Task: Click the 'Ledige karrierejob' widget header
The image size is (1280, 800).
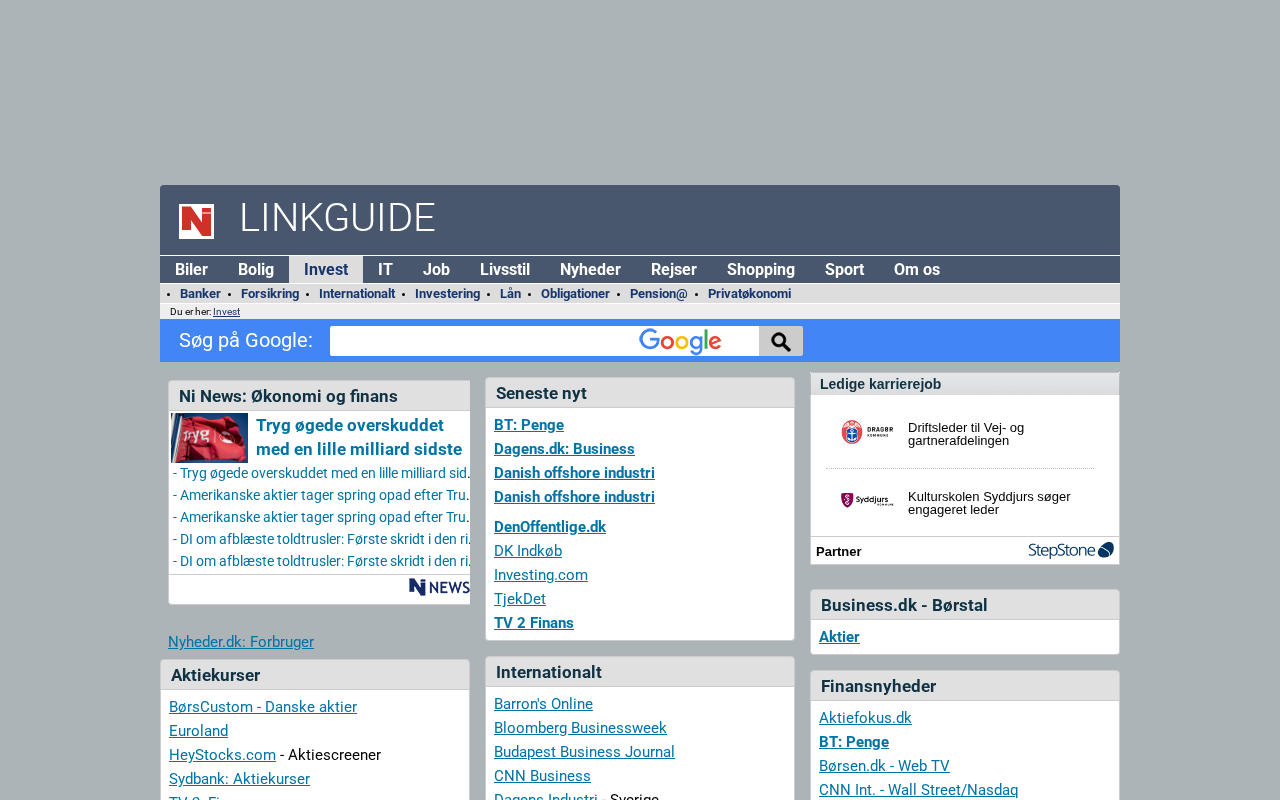Action: tap(965, 384)
